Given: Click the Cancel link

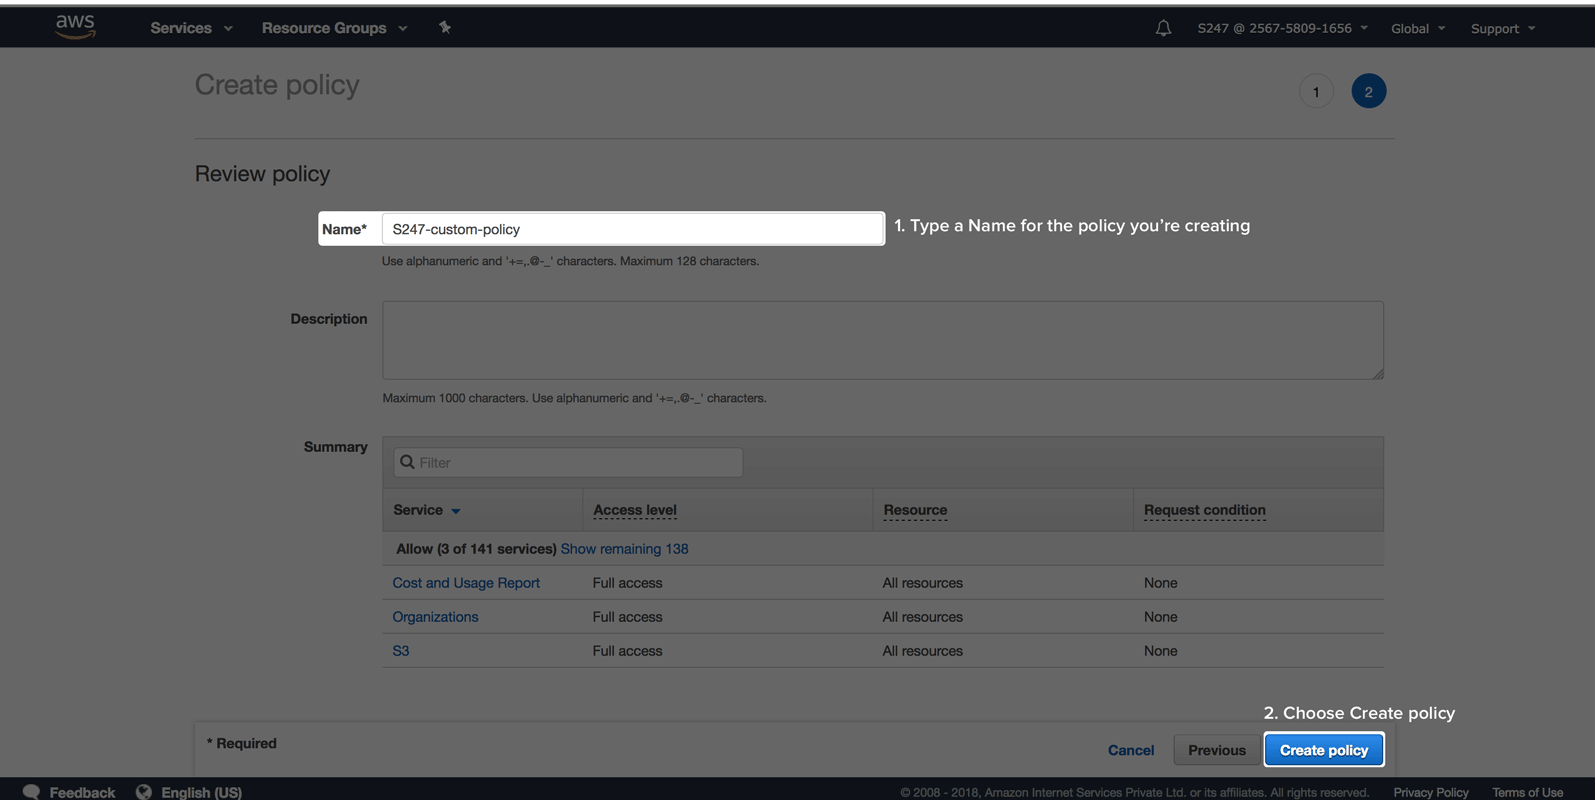Looking at the screenshot, I should [x=1130, y=750].
